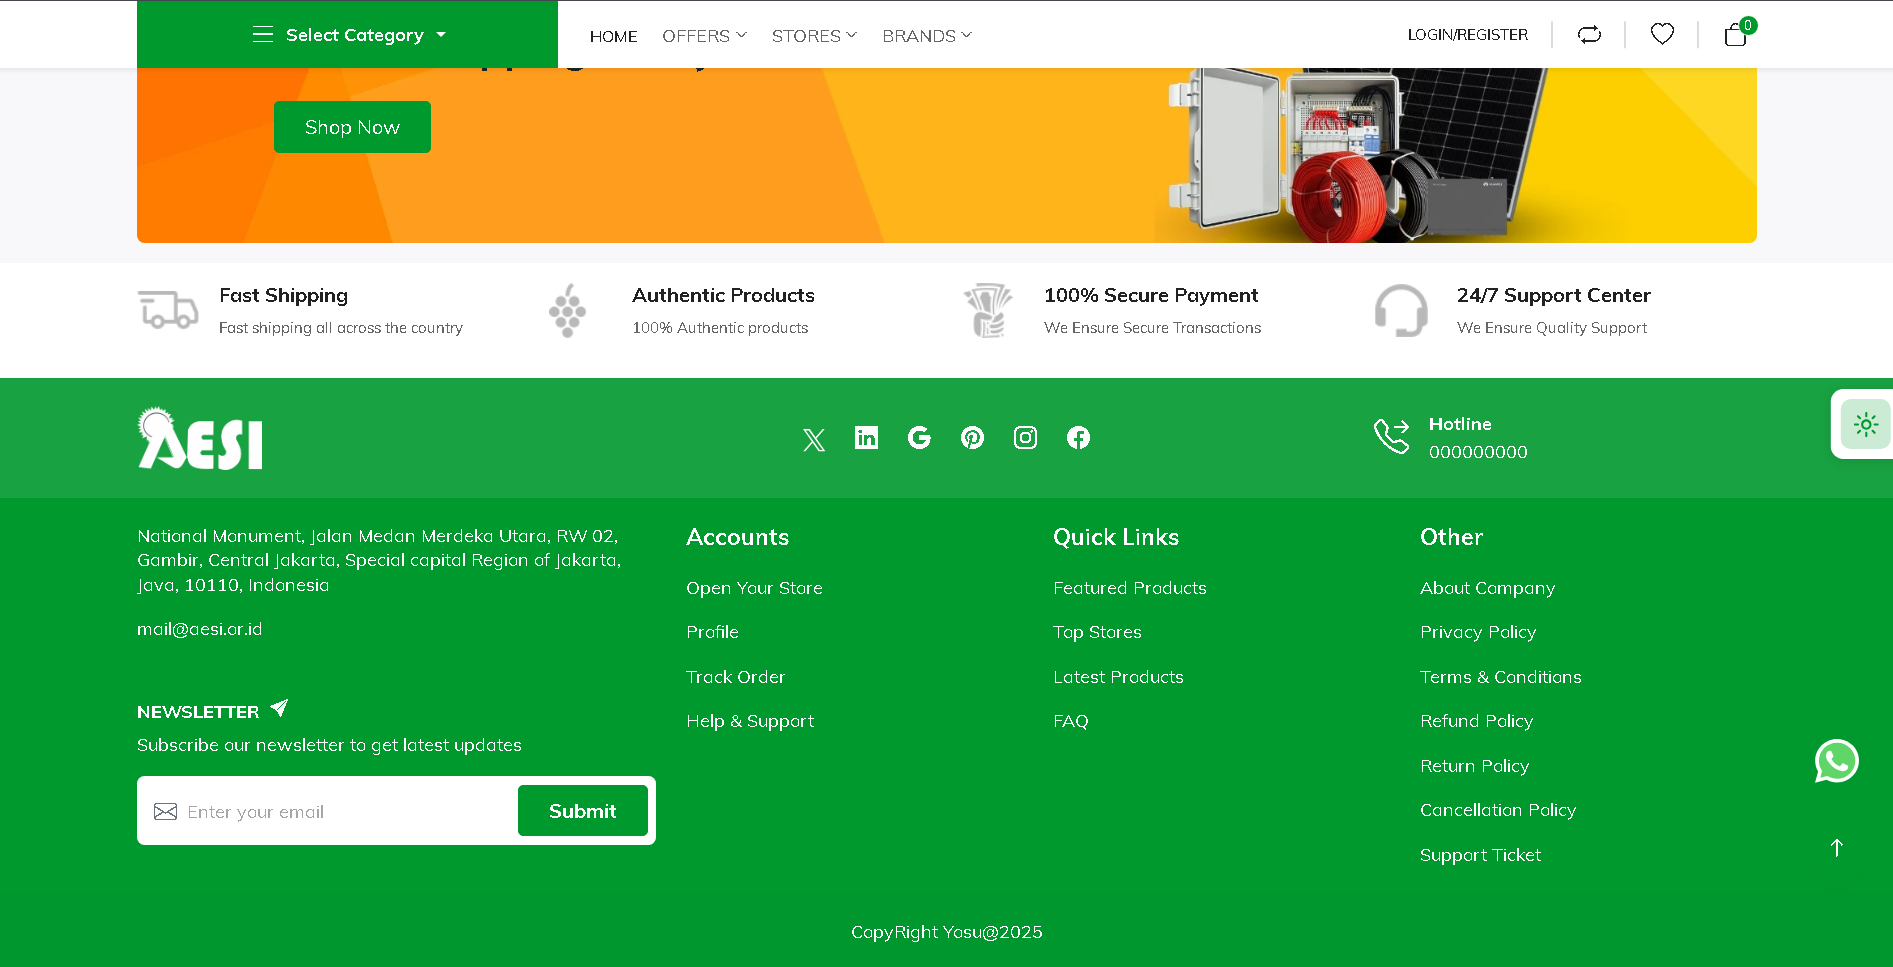The height and width of the screenshot is (967, 1893).
Task: Open the Google social icon
Action: 919,438
